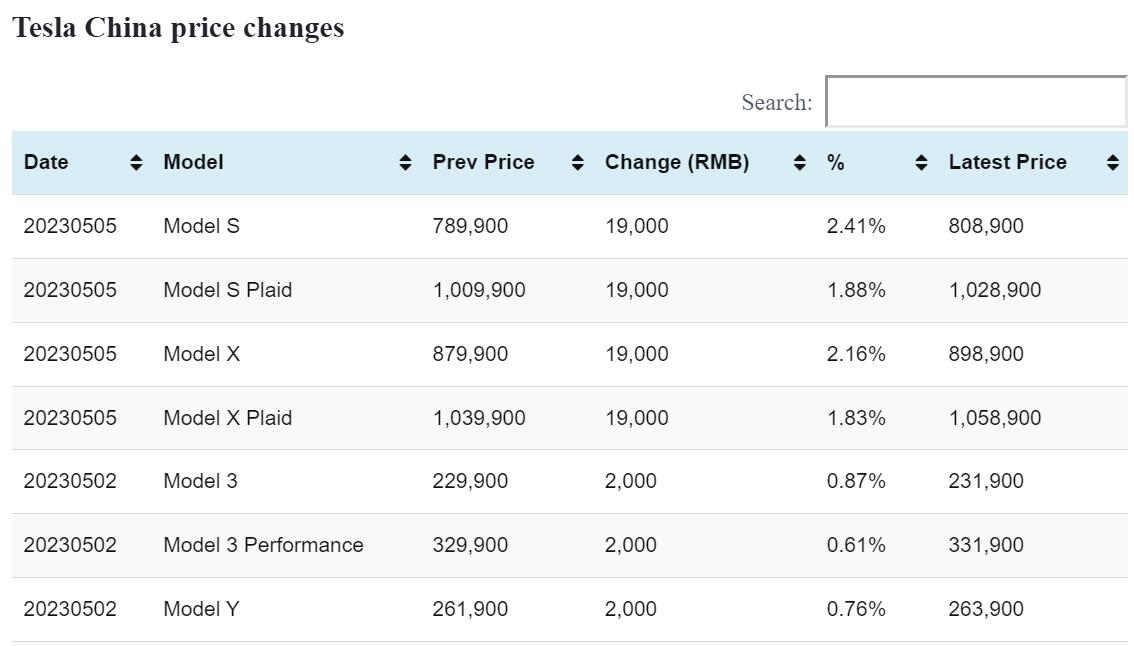The image size is (1134, 646).
Task: Click the 2.41% change value
Action: [855, 226]
